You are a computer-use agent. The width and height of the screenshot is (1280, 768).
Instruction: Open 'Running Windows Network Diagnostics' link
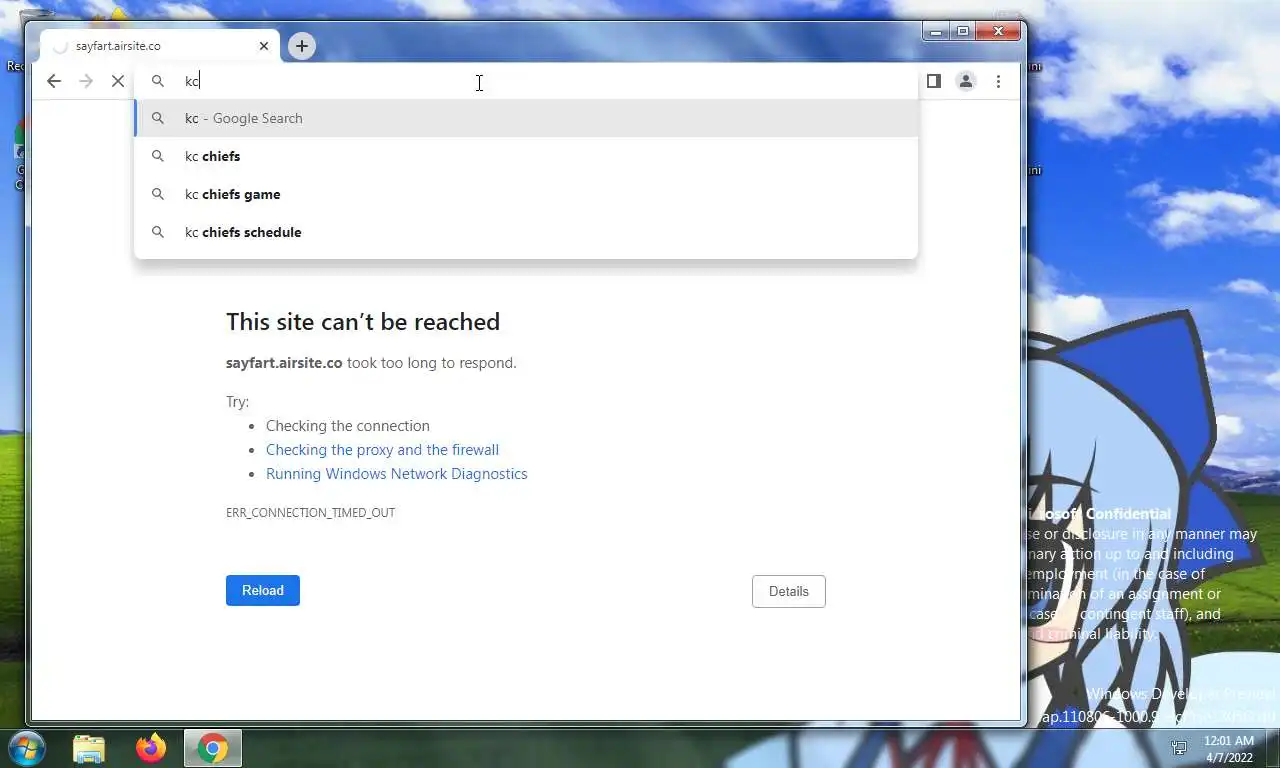(x=396, y=474)
